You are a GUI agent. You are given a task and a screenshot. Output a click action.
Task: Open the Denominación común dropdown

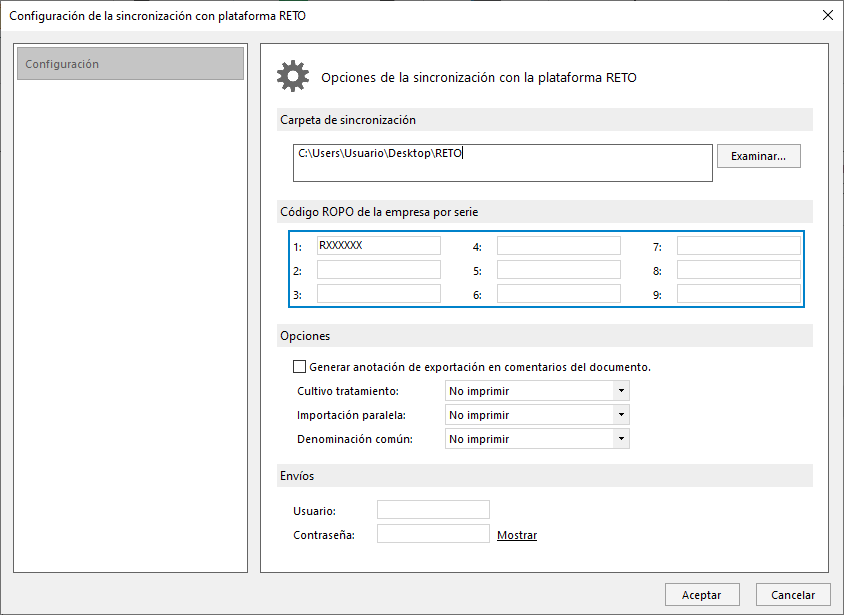(537, 439)
